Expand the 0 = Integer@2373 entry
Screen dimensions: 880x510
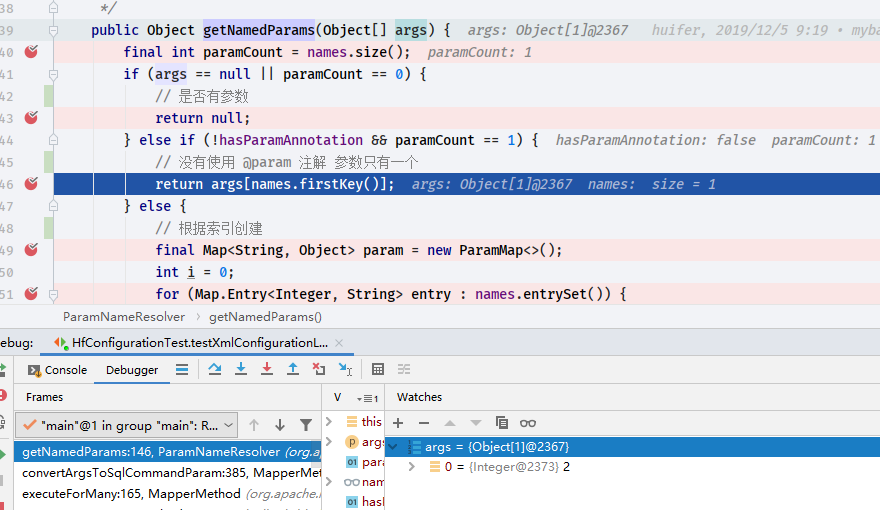412,467
